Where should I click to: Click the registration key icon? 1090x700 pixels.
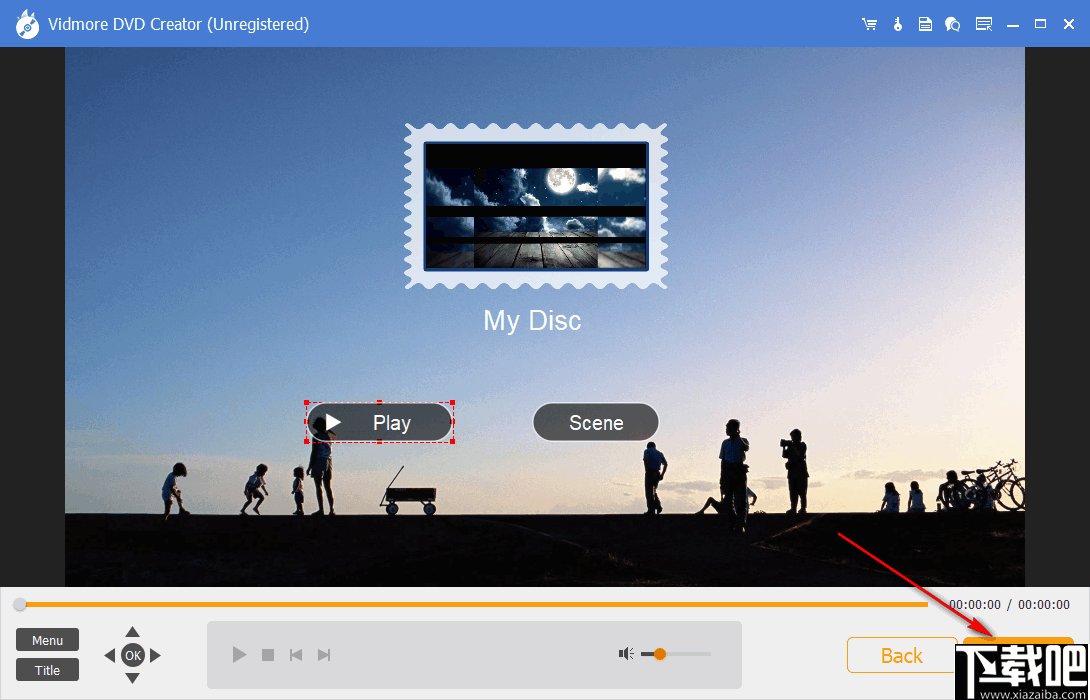pos(897,23)
